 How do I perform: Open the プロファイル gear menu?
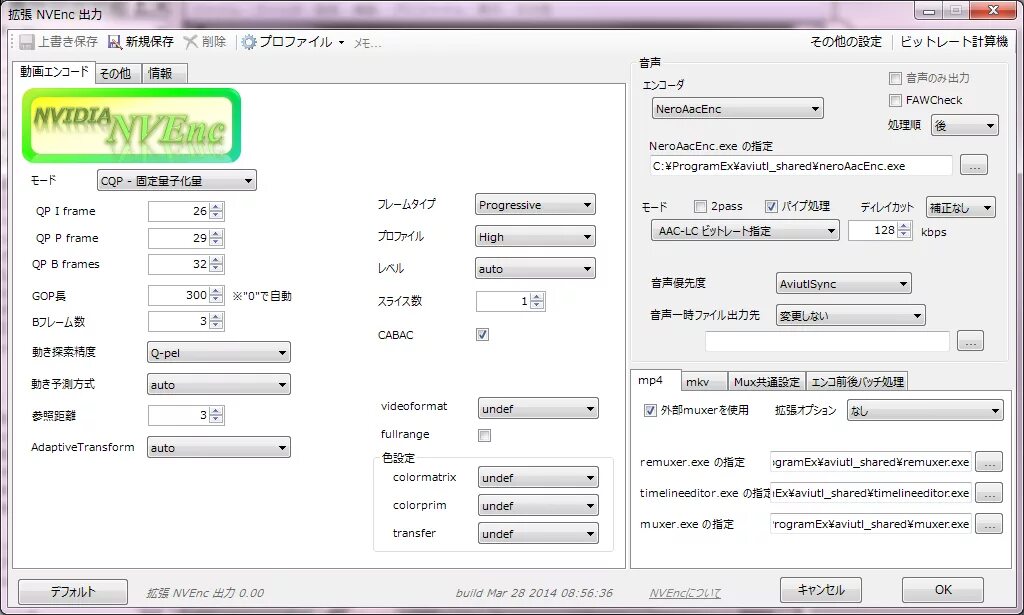pos(293,42)
